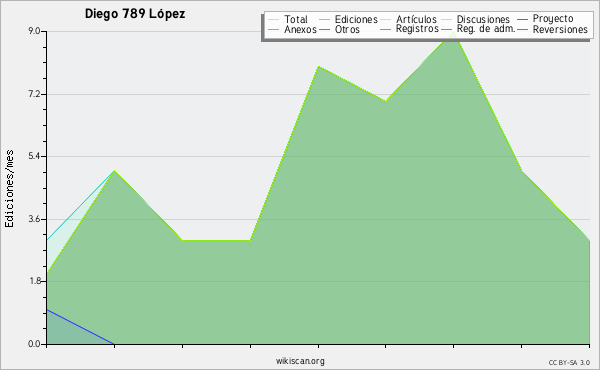Click the 3.6 y-axis value
Viewport: 600px width, 370px height.
(x=34, y=219)
